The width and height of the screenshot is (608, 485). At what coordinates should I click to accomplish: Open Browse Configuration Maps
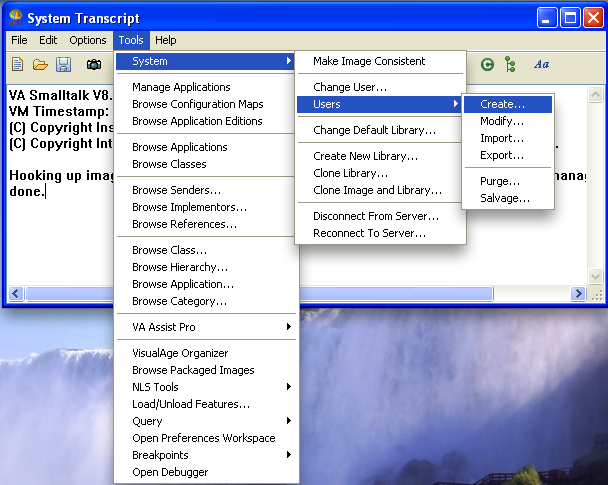(x=206, y=104)
